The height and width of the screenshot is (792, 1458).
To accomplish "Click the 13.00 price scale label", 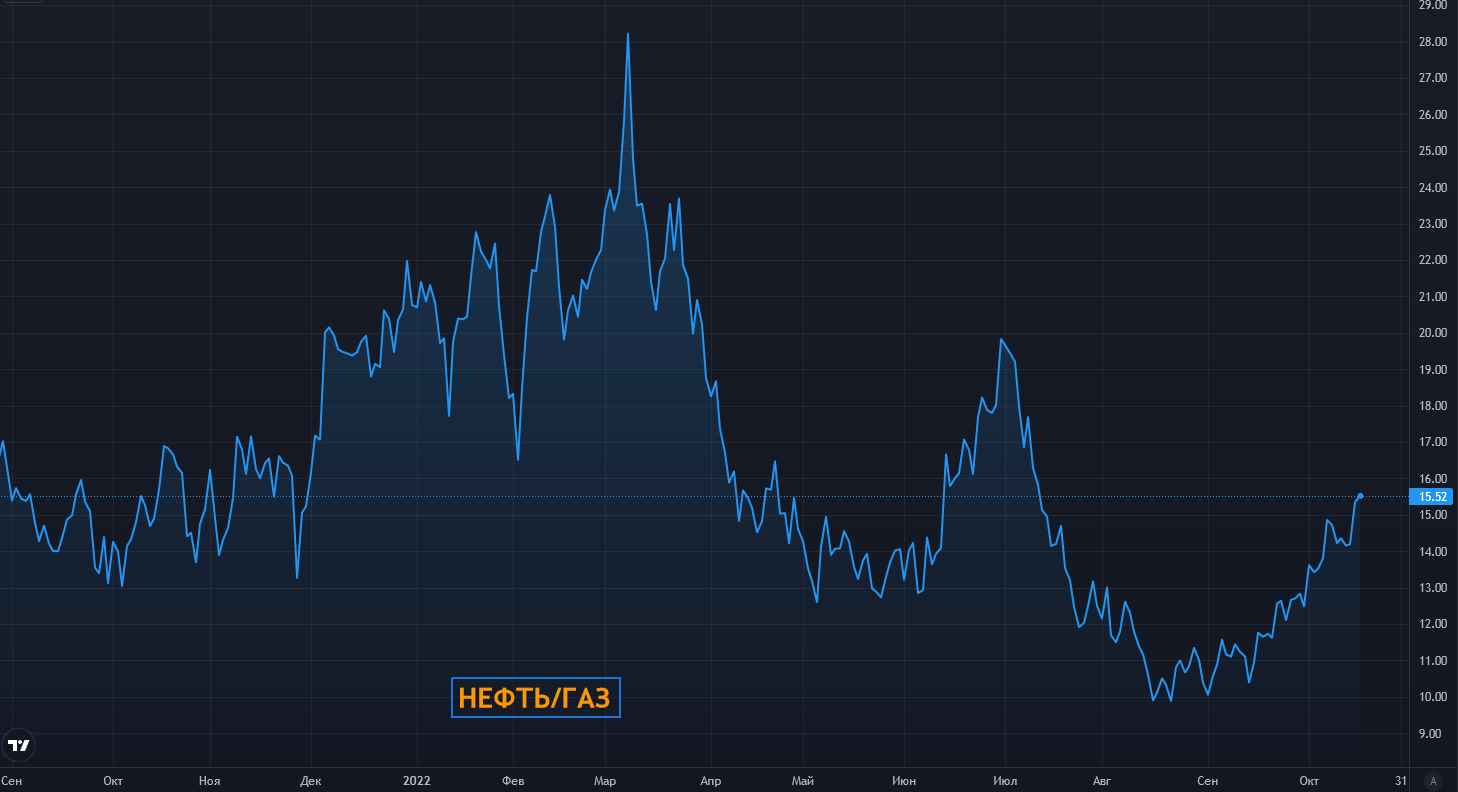I will [x=1433, y=588].
